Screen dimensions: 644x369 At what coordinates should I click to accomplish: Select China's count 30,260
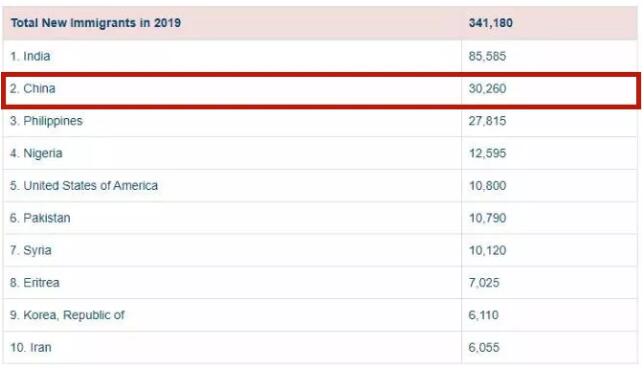(x=487, y=88)
